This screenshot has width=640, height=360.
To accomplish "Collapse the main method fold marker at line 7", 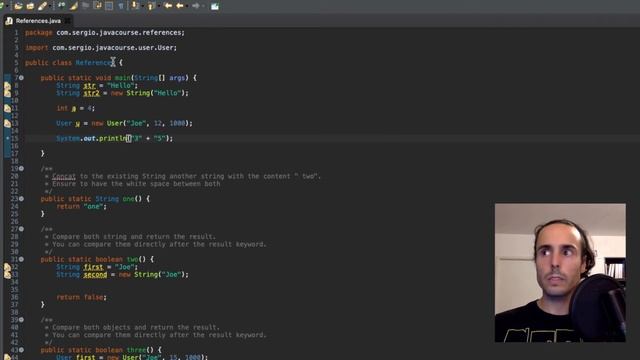I will coord(21,78).
